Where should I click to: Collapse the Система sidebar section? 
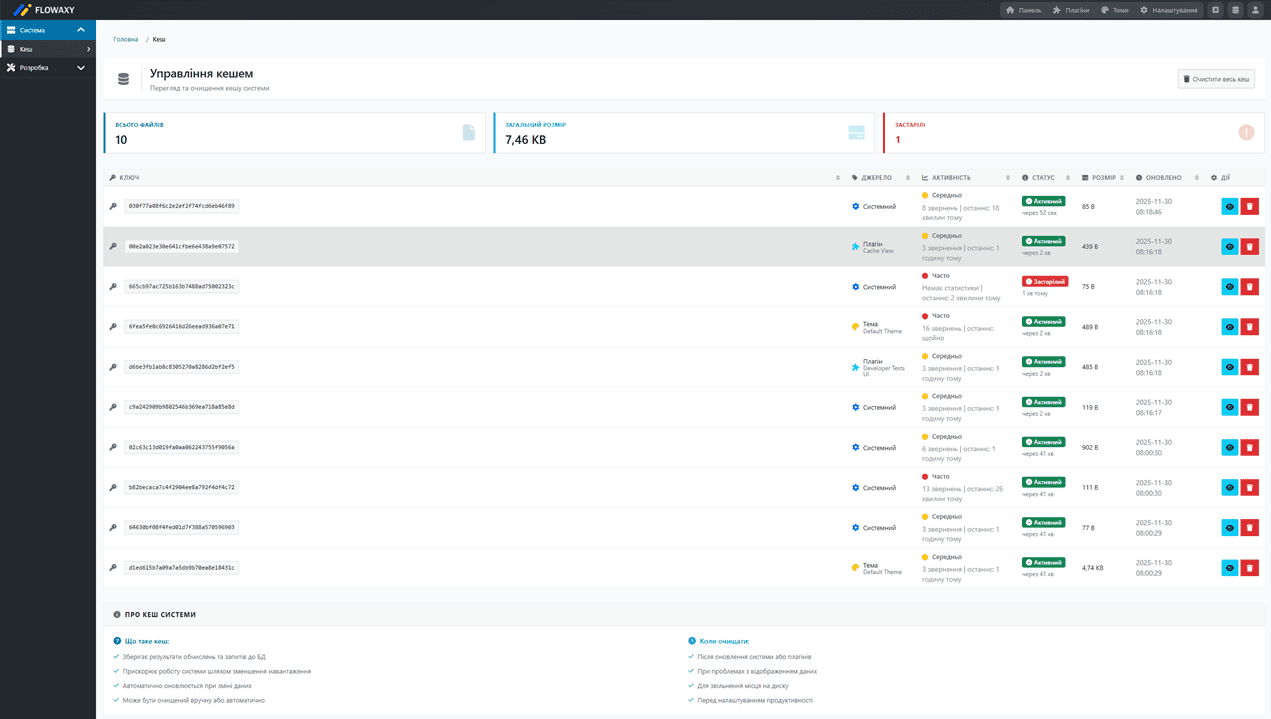pos(81,30)
